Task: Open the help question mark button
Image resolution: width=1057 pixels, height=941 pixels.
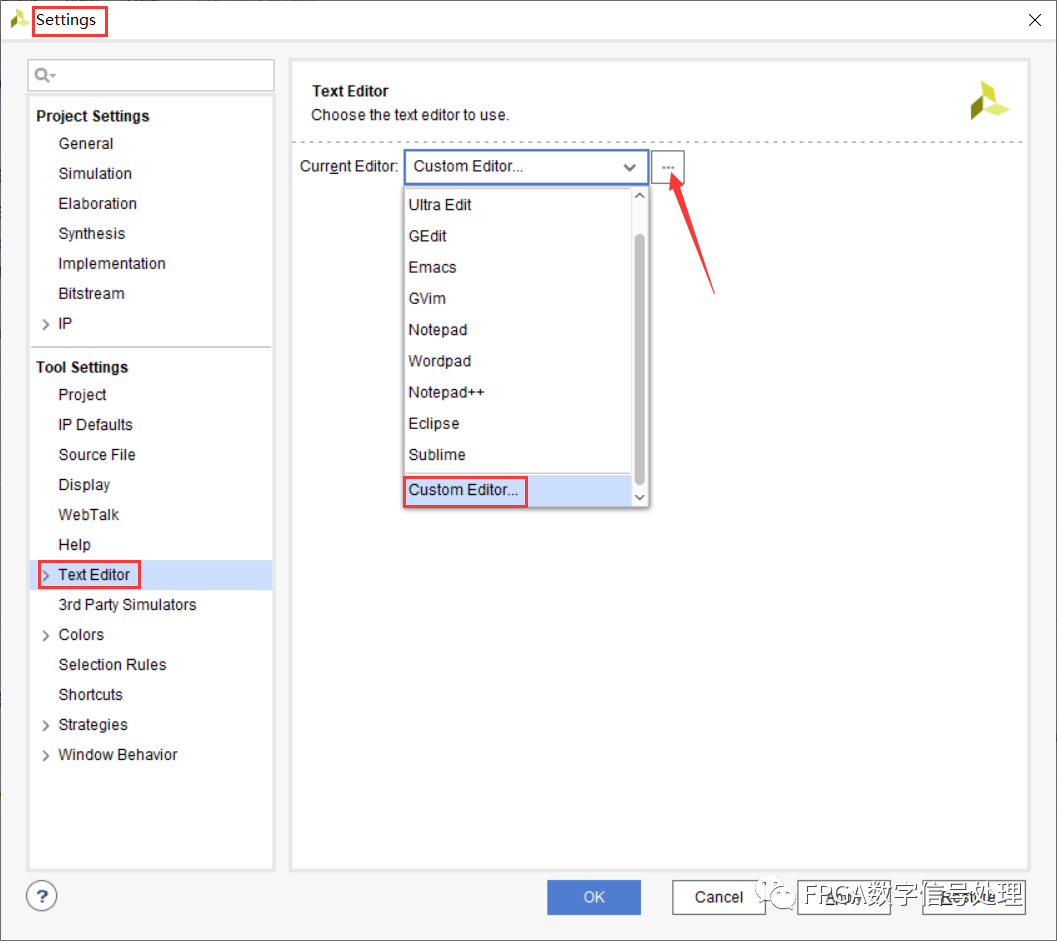Action: click(42, 896)
